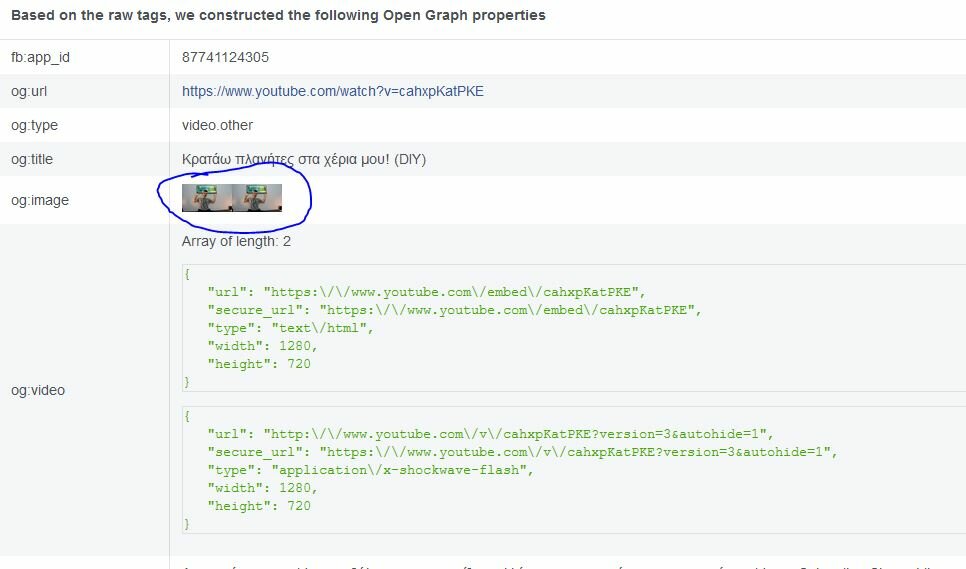Click the og:image property label
The image size is (966, 569).
click(x=40, y=201)
